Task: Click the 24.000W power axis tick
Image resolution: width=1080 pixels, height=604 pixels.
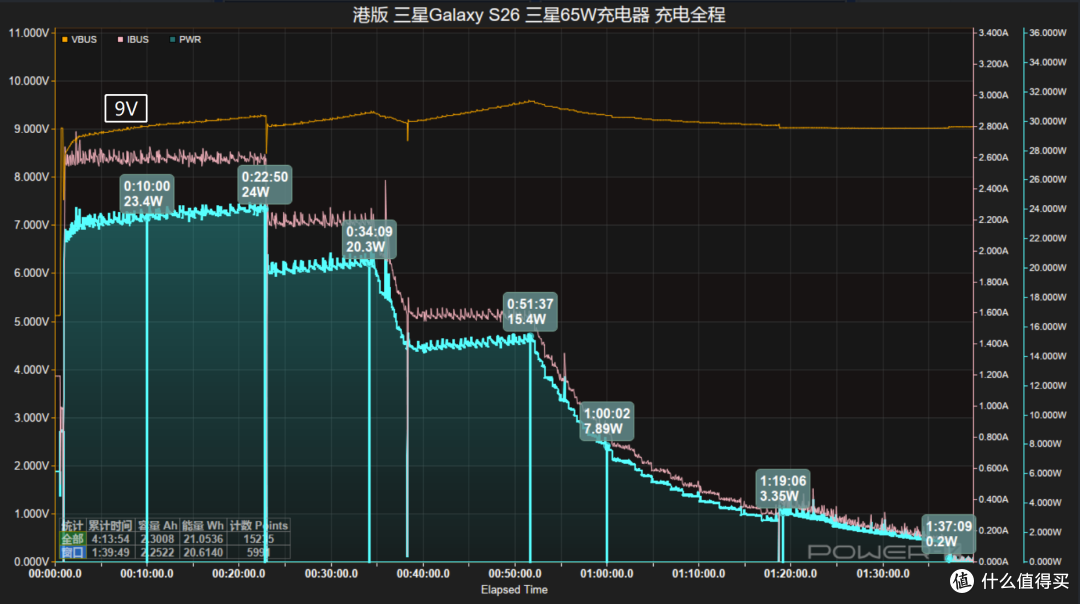Action: (1048, 209)
